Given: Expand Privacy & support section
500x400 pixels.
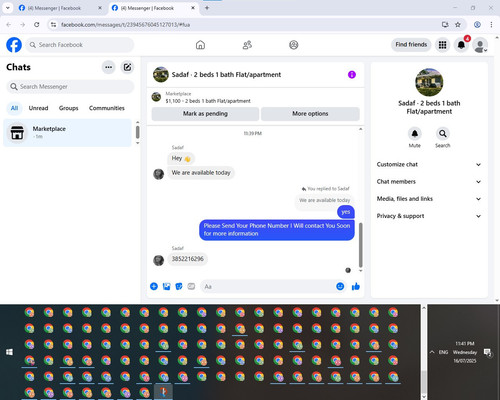Looking at the screenshot, I should [x=429, y=216].
